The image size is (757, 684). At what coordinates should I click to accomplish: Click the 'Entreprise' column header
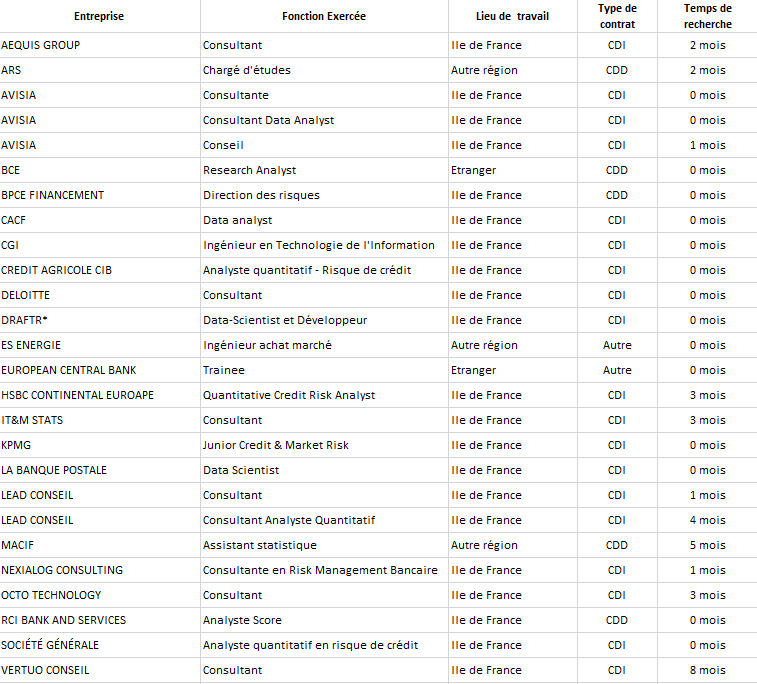pyautogui.click(x=98, y=16)
